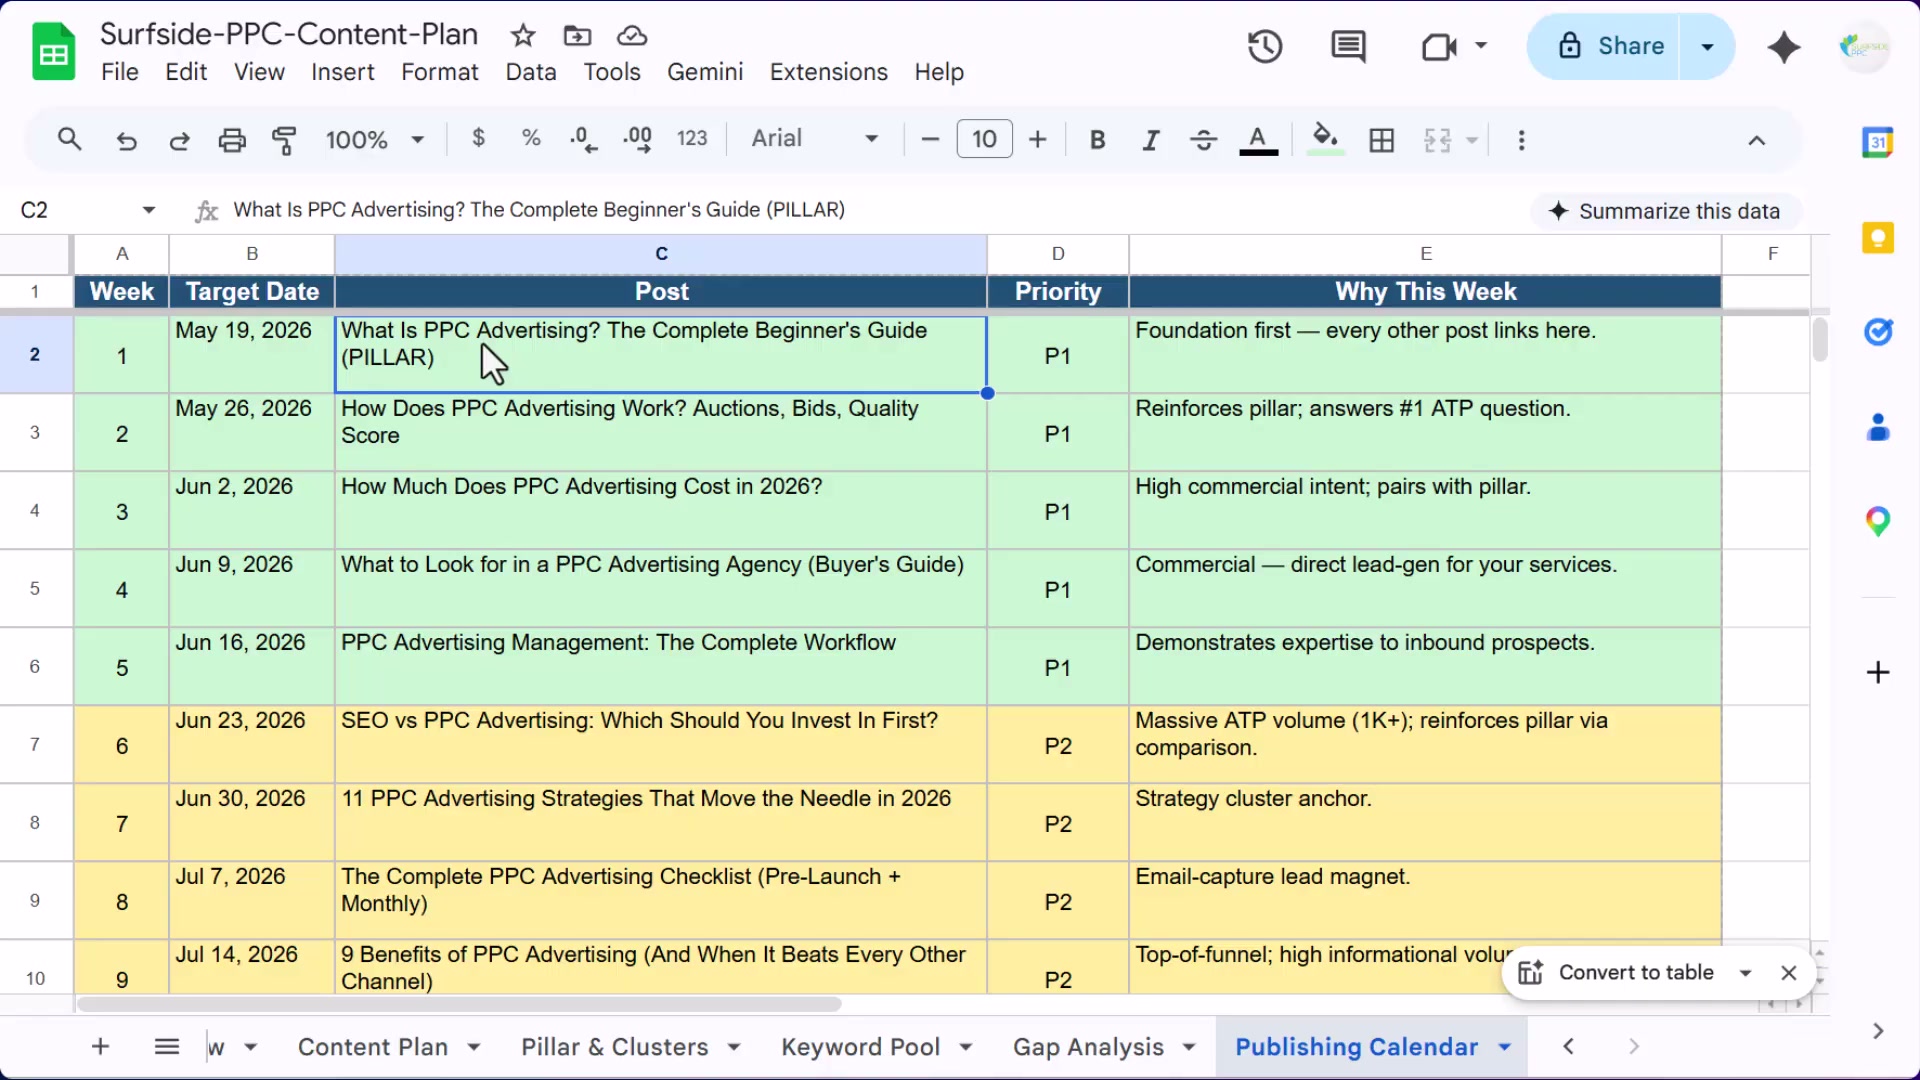Image resolution: width=1920 pixels, height=1080 pixels.
Task: Toggle bold formatting
Action: tap(1097, 140)
